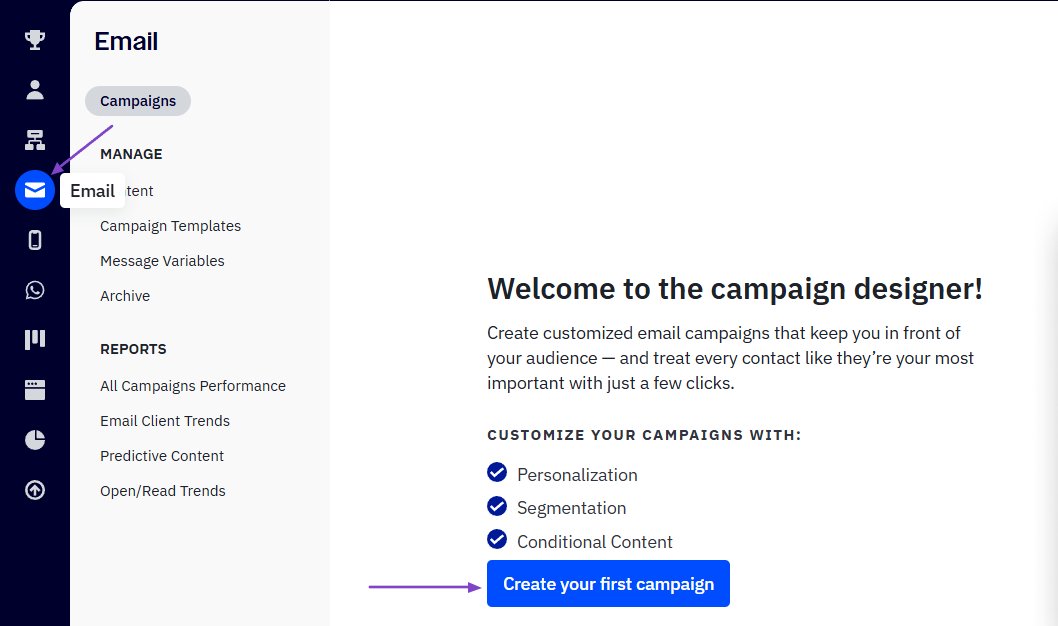The image size is (1058, 626).
Task: Click the upgrade arrow circle icon
Action: point(35,490)
